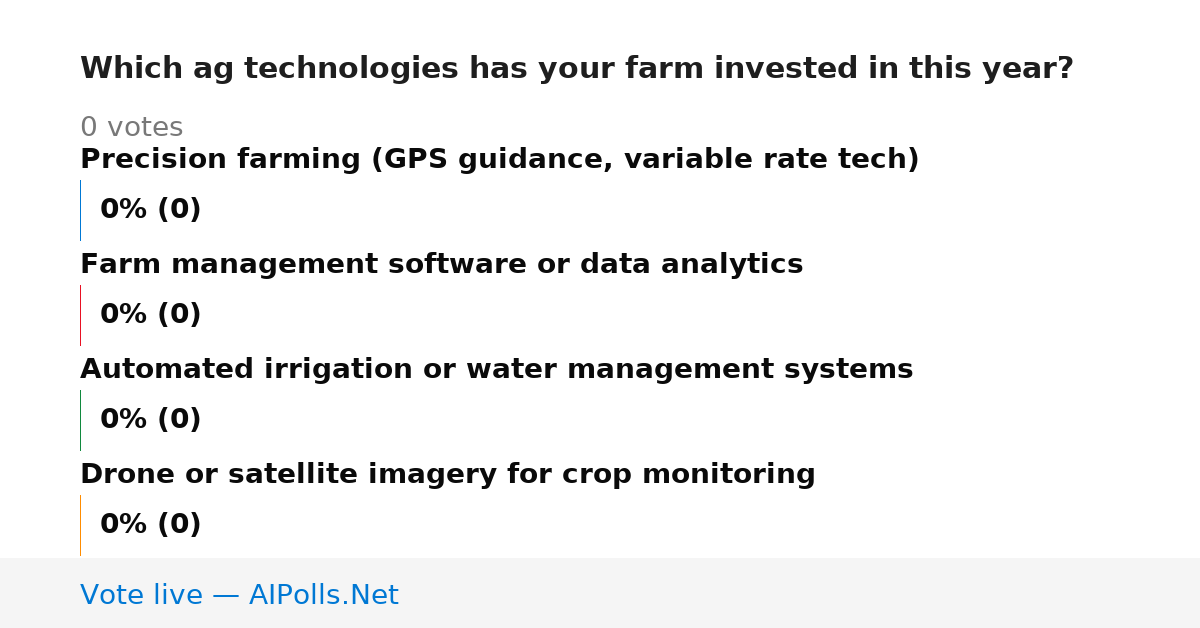Click the 0% (0) result under Farm management
Image resolution: width=1200 pixels, height=628 pixels.
(x=150, y=315)
